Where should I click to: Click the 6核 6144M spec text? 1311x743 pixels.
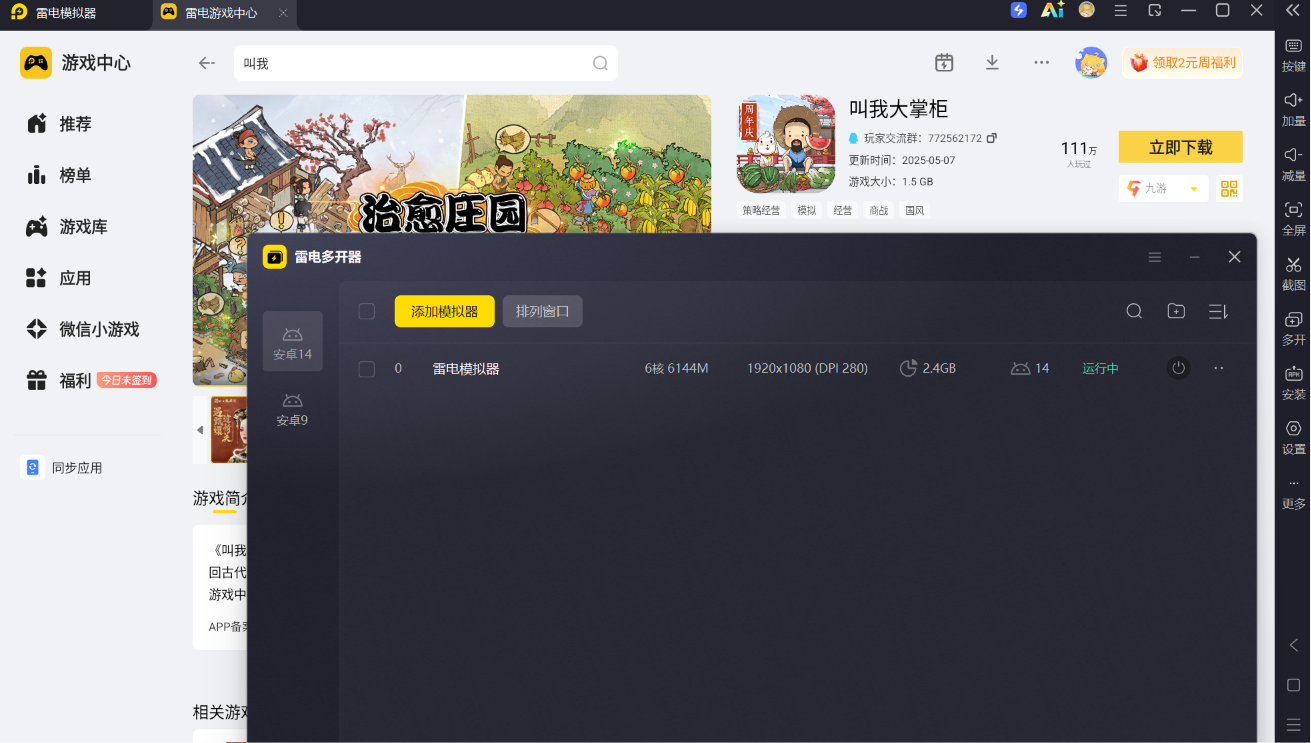tap(676, 368)
